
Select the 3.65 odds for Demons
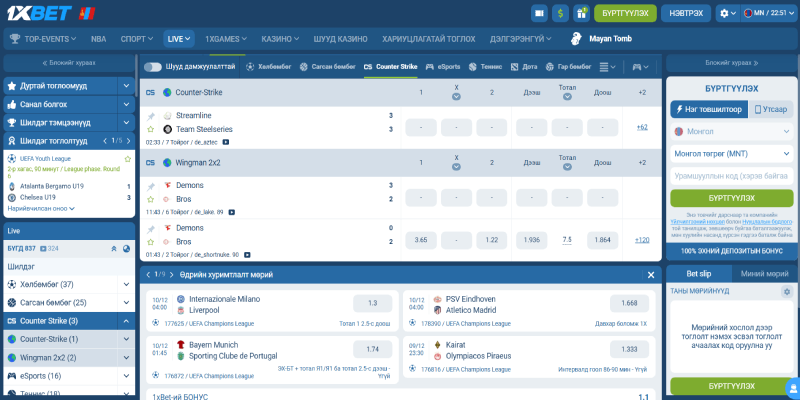pyautogui.click(x=421, y=240)
